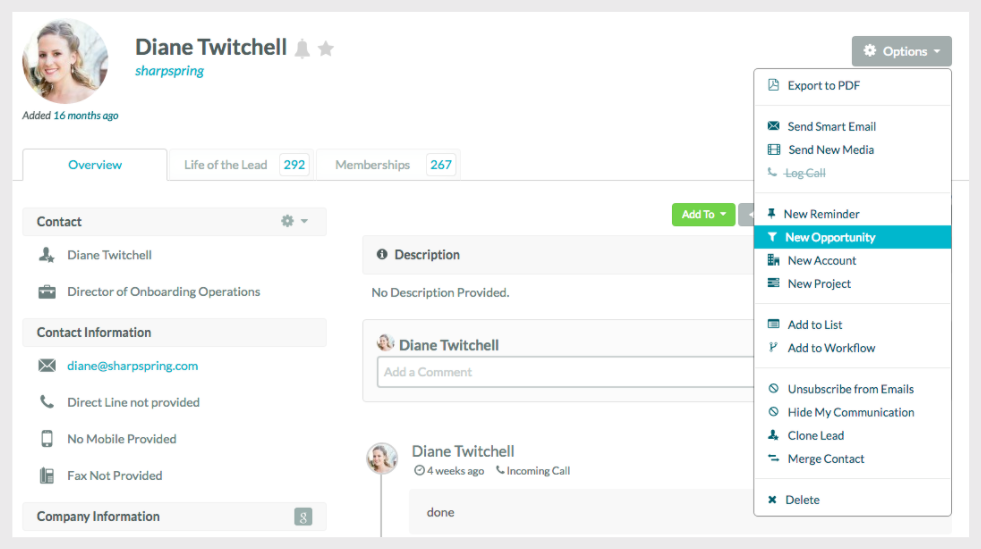The height and width of the screenshot is (549, 981).
Task: Click the Description info icon
Action: pos(382,254)
